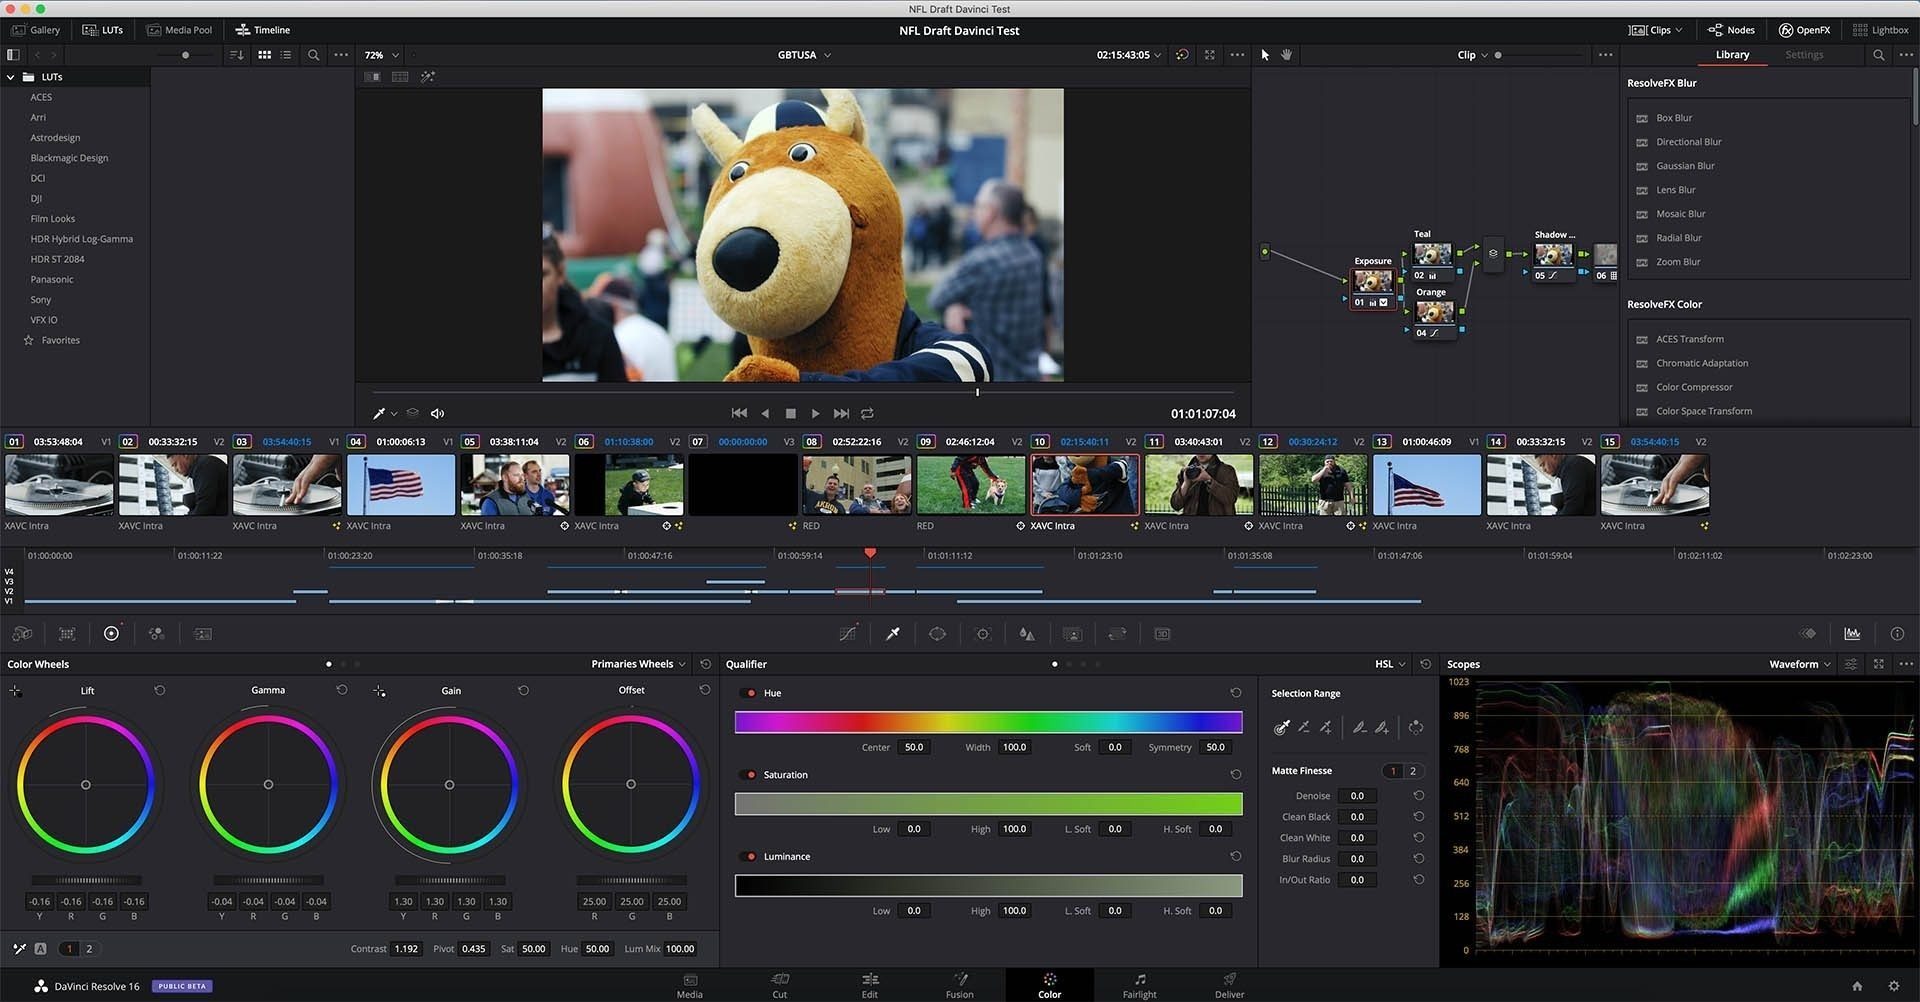Select clip 04 American flag thumbnail
This screenshot has height=1002, width=1920.
tap(401, 485)
